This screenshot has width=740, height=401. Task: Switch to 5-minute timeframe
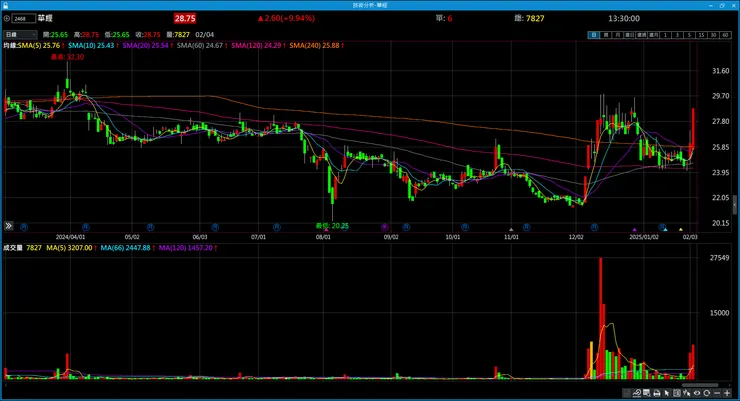click(x=689, y=35)
